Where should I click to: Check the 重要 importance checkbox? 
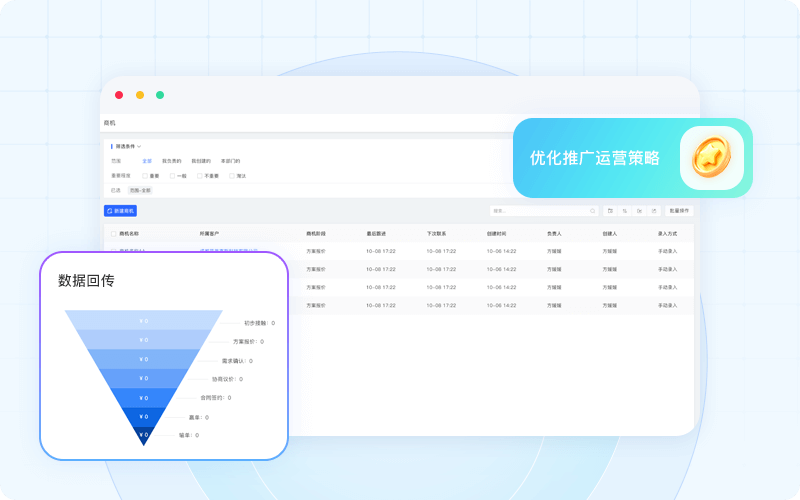[x=144, y=175]
